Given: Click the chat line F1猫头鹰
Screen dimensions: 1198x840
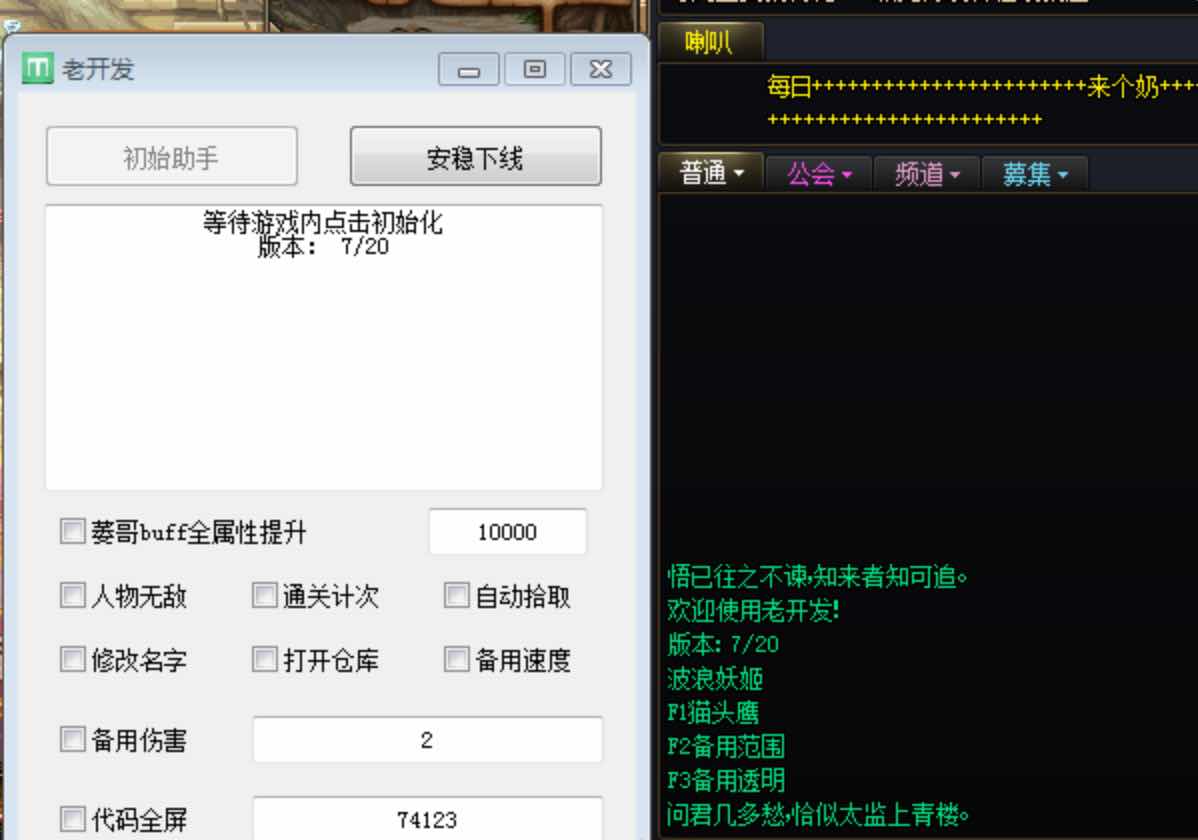Looking at the screenshot, I should (712, 712).
